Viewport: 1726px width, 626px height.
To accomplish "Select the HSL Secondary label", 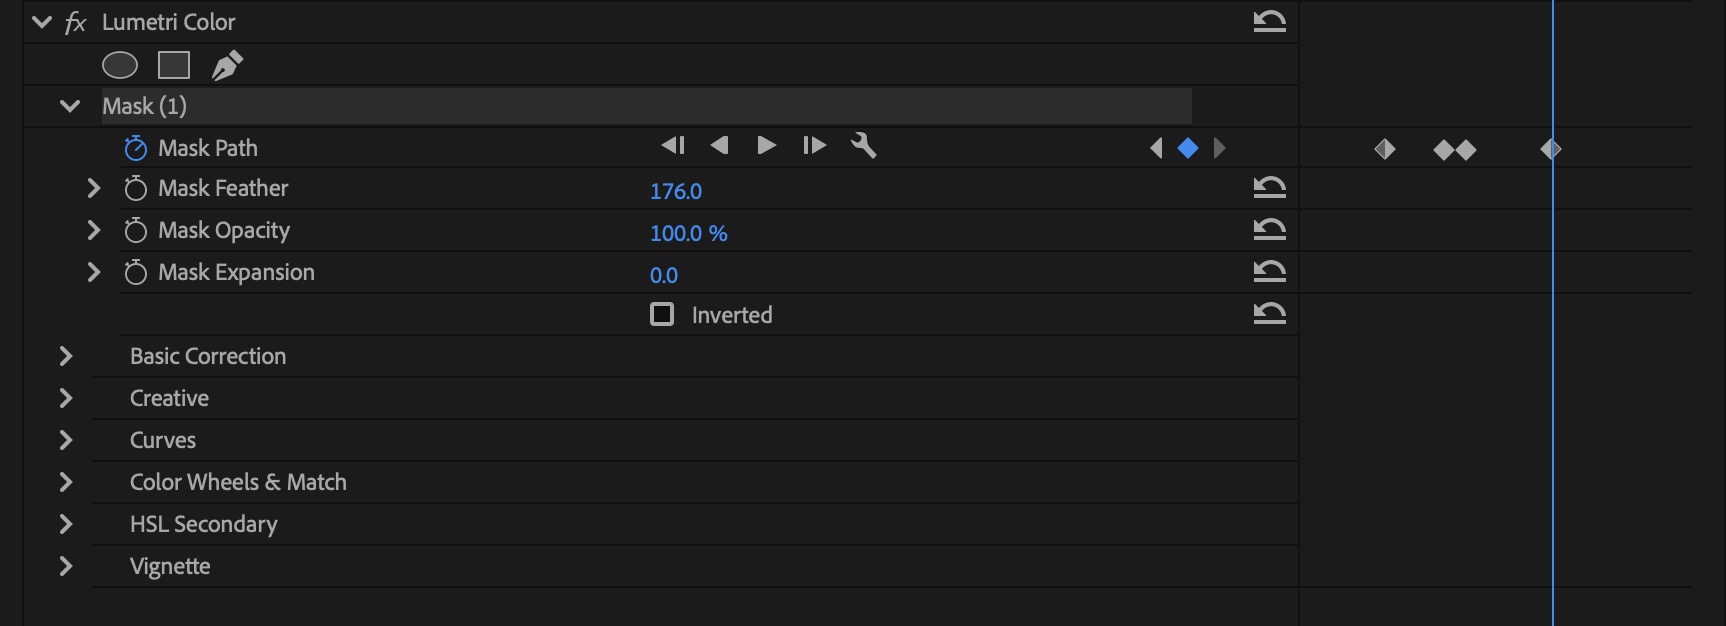I will pos(204,525).
